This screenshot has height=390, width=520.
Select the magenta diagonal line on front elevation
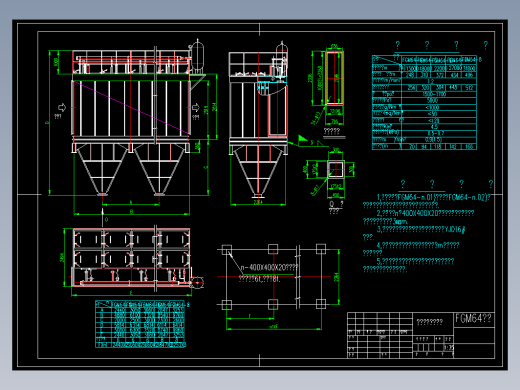pyautogui.click(x=131, y=108)
